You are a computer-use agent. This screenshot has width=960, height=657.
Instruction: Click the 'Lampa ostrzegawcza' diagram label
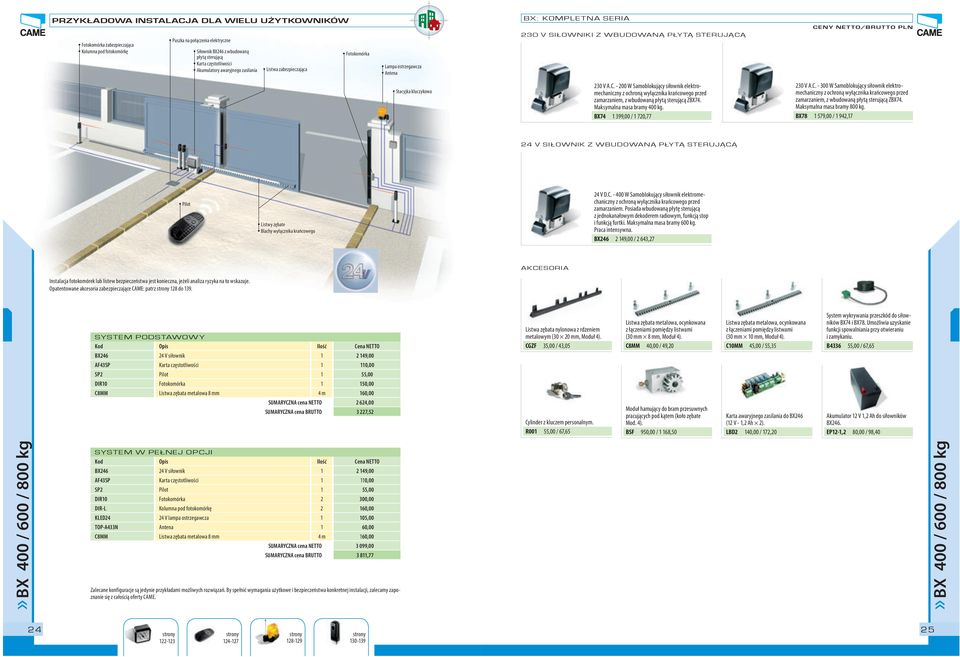tap(403, 66)
